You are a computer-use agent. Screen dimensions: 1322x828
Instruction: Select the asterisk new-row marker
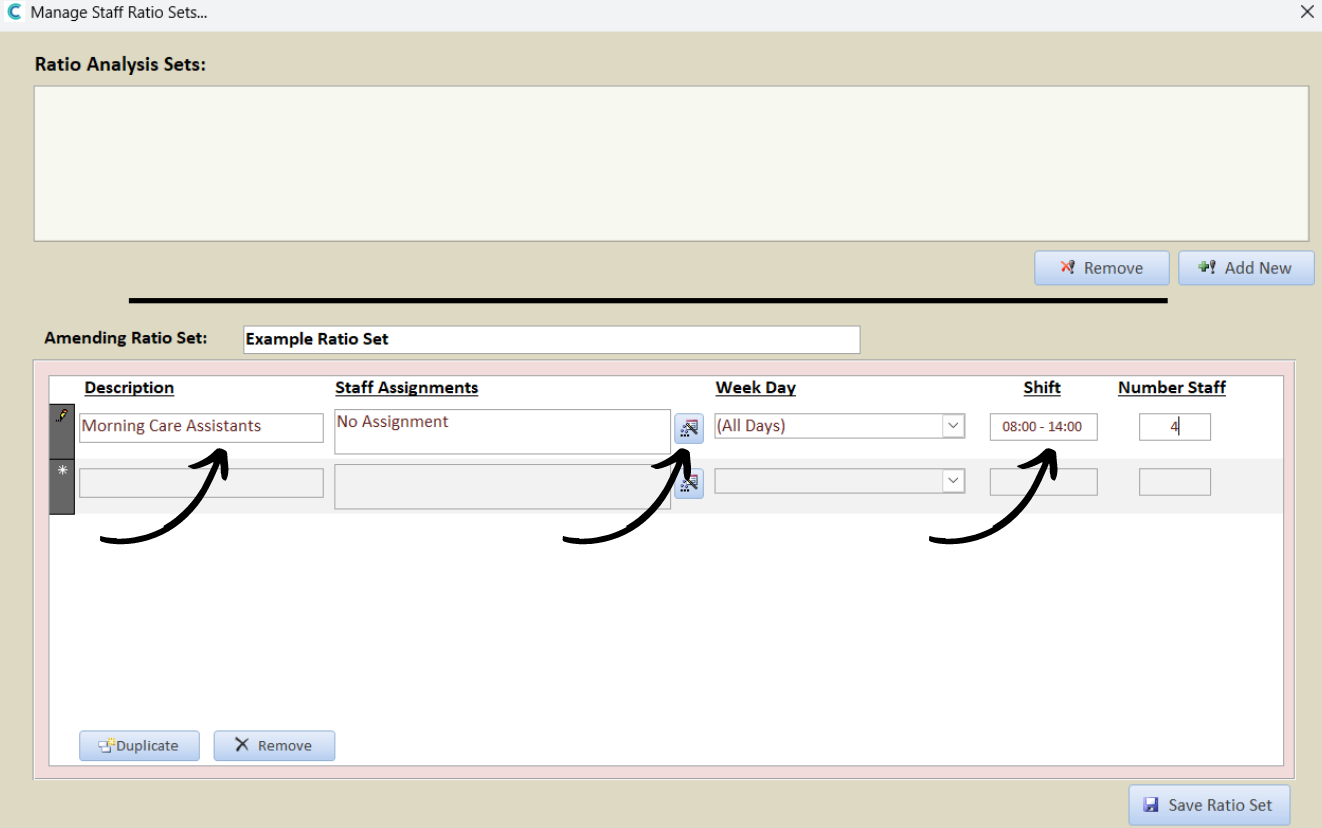pyautogui.click(x=62, y=487)
